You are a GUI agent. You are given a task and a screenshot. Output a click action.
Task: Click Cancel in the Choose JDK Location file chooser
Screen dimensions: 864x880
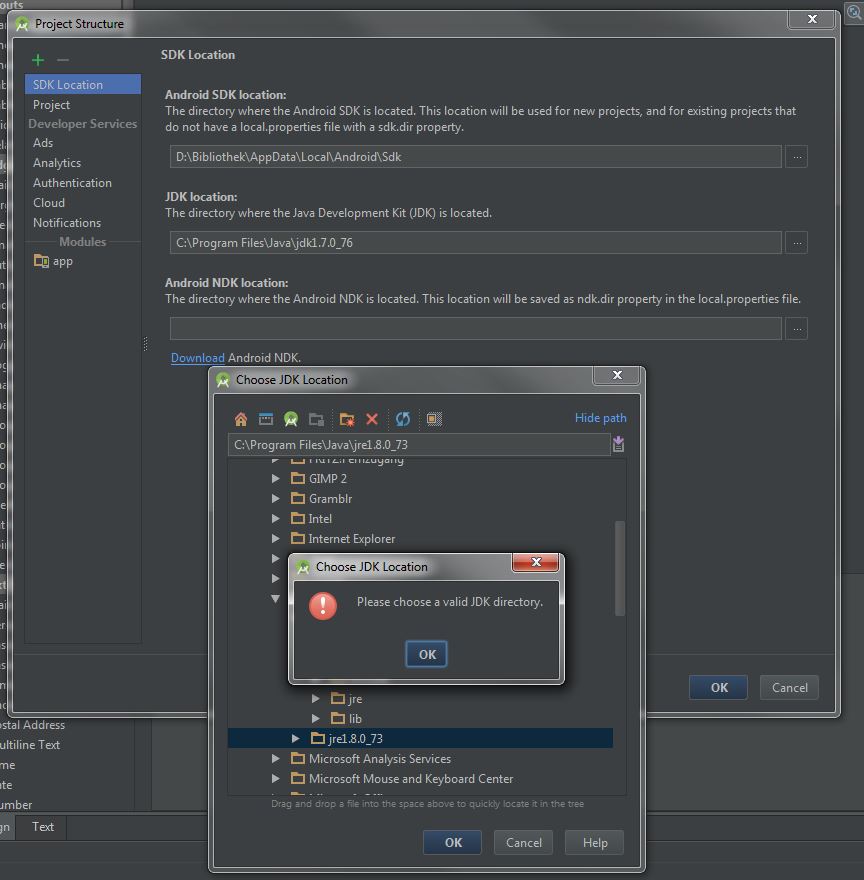tap(523, 842)
